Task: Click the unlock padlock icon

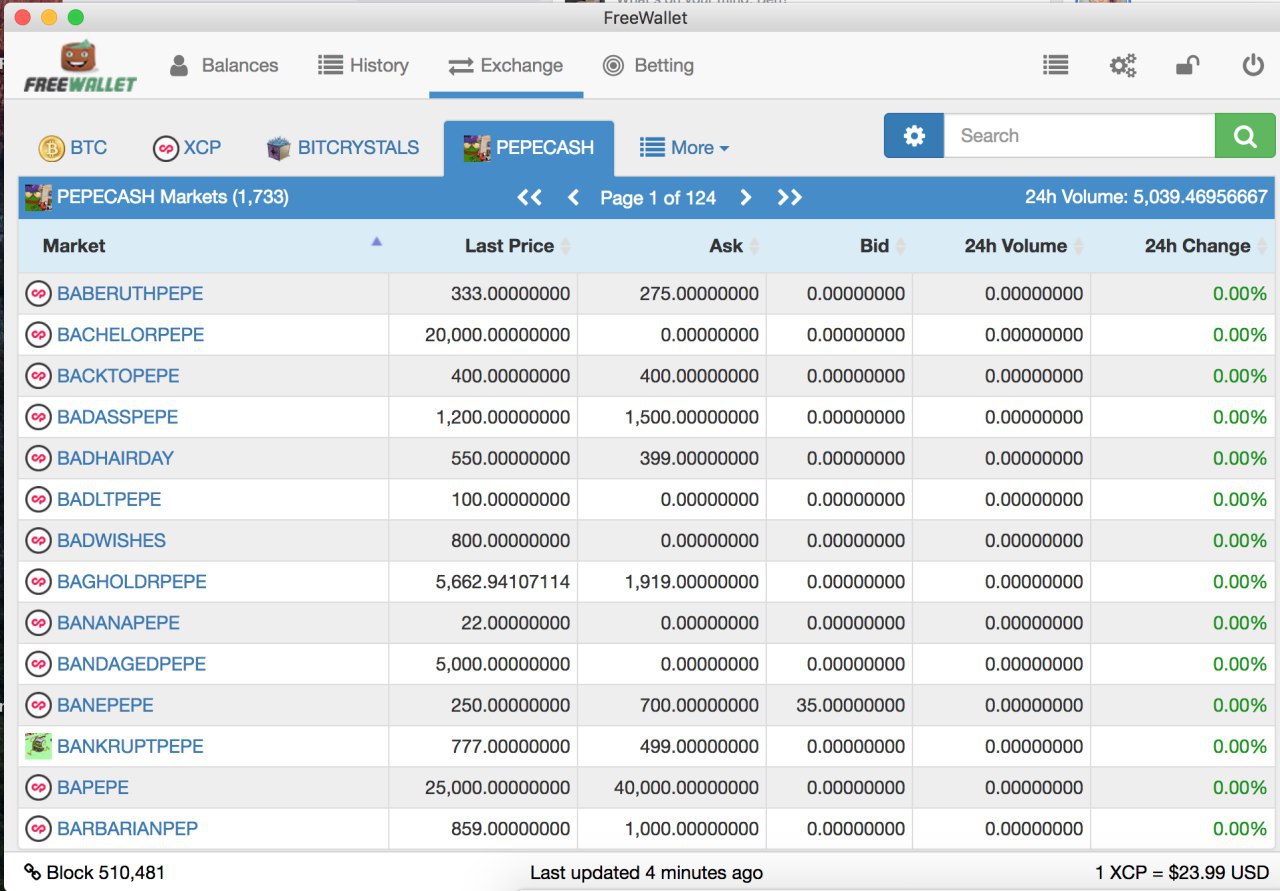Action: tap(1187, 66)
